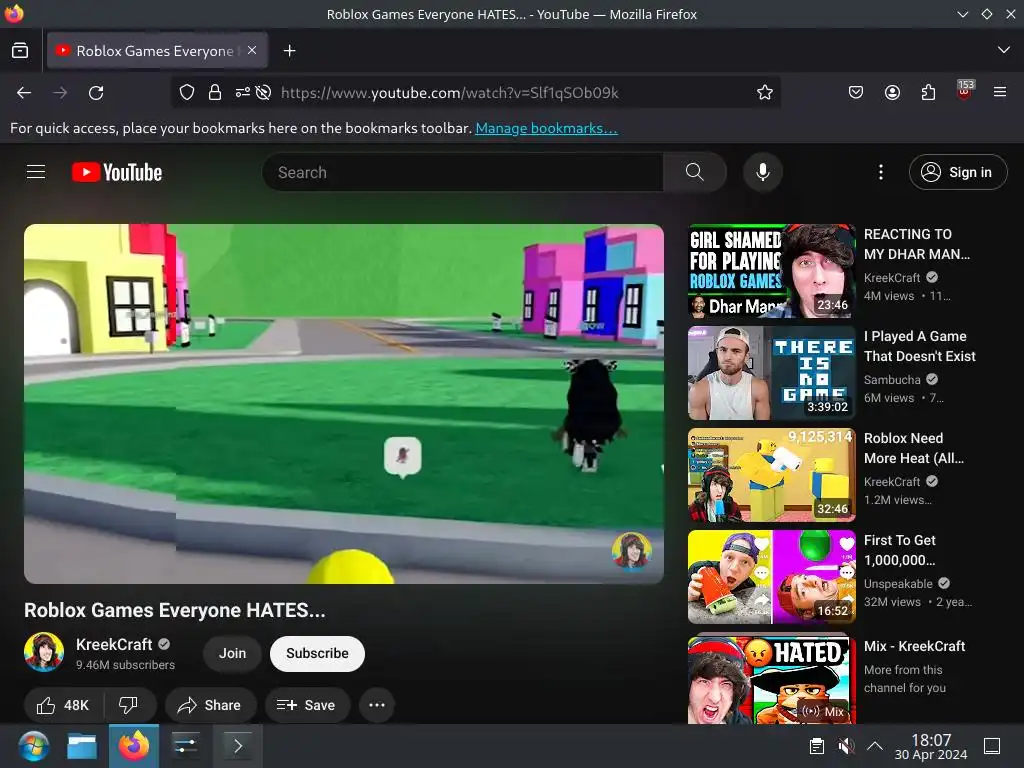Click the Sign in button
This screenshot has height=768, width=1024.
click(x=958, y=172)
